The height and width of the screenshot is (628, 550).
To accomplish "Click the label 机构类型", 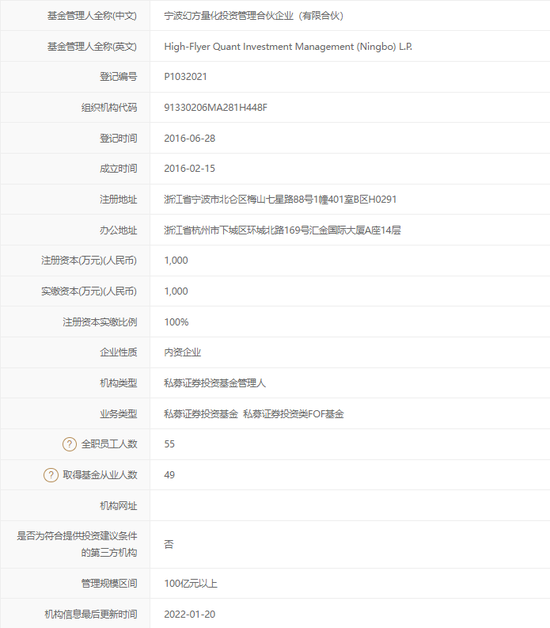I will pos(119,383).
